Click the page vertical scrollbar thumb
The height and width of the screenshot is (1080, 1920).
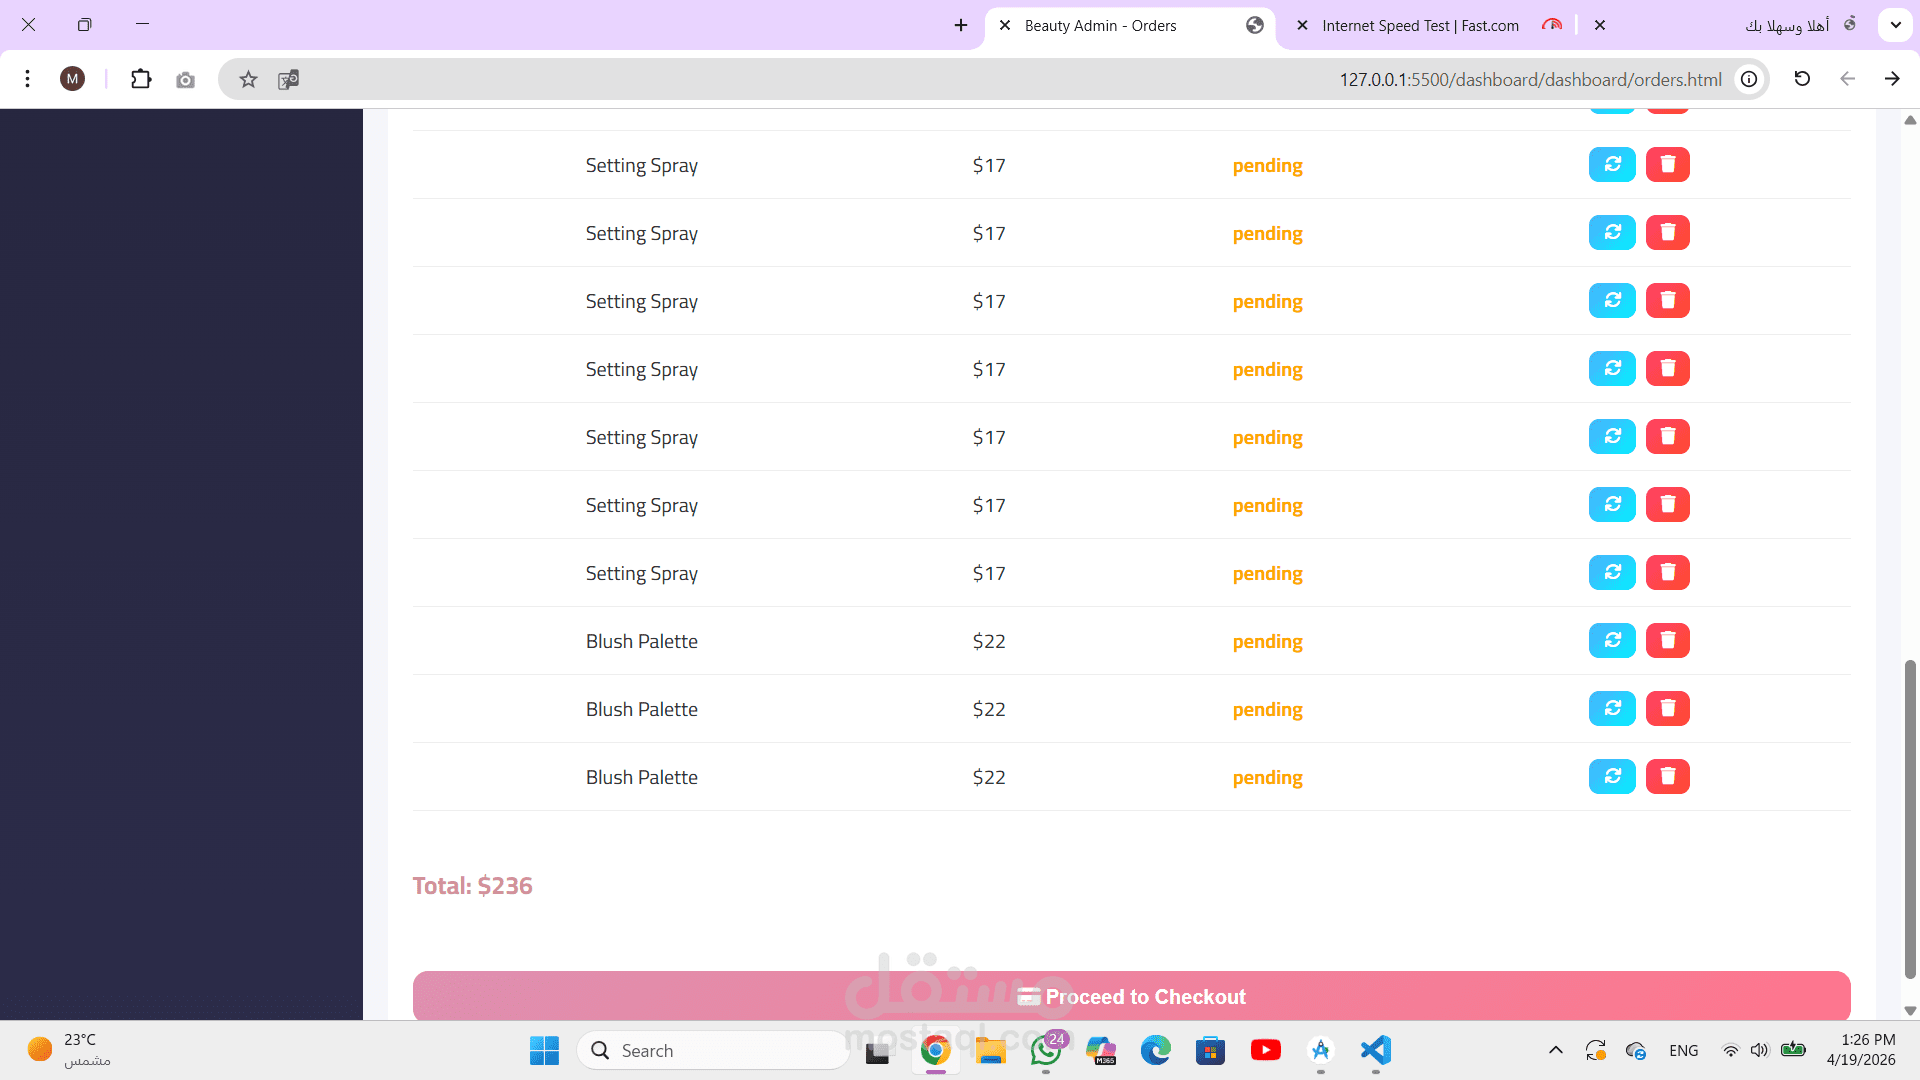pyautogui.click(x=1910, y=818)
